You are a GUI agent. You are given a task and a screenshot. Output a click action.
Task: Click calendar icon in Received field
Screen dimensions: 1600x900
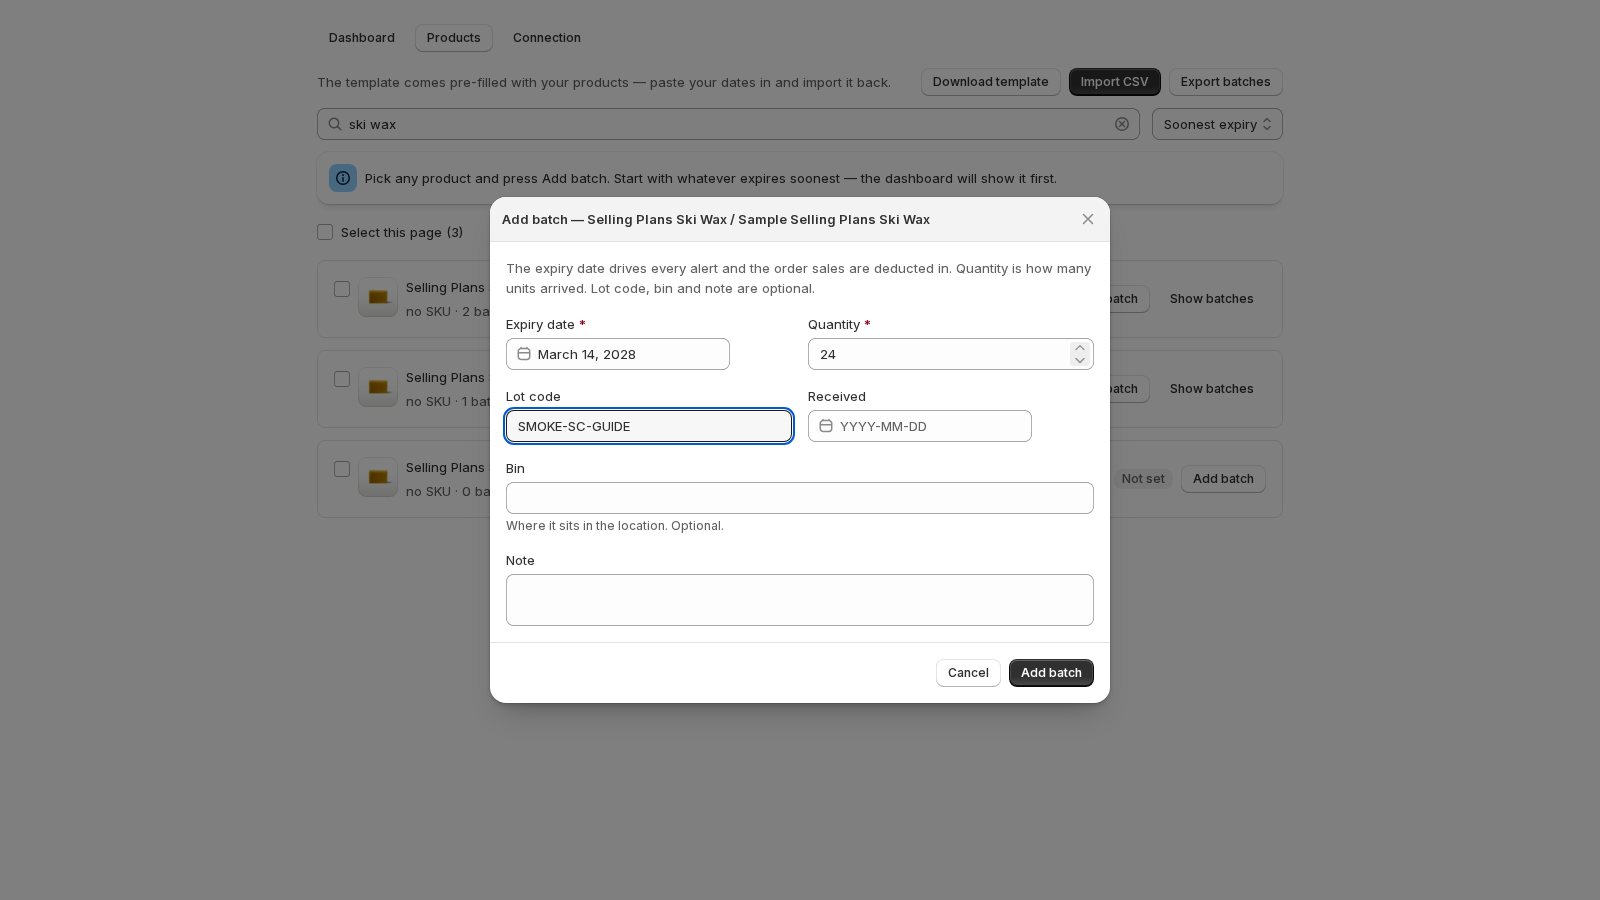click(x=826, y=426)
